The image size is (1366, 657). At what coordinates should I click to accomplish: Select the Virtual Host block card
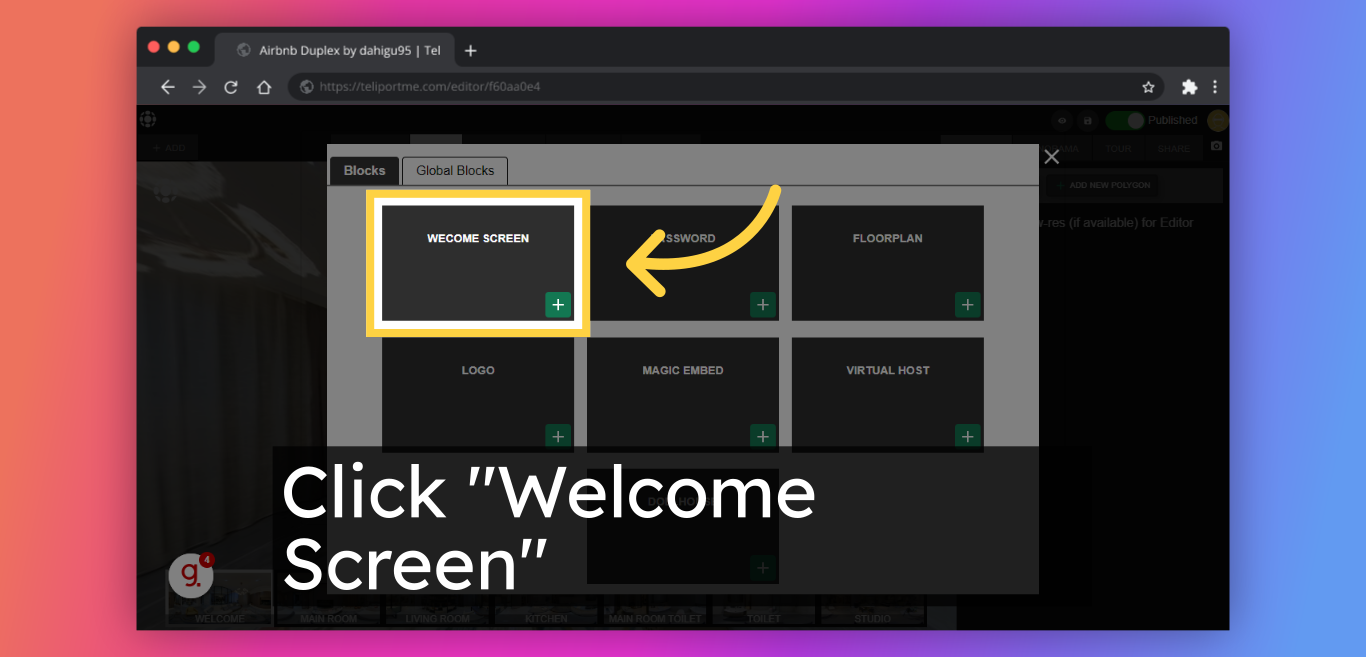pos(888,395)
